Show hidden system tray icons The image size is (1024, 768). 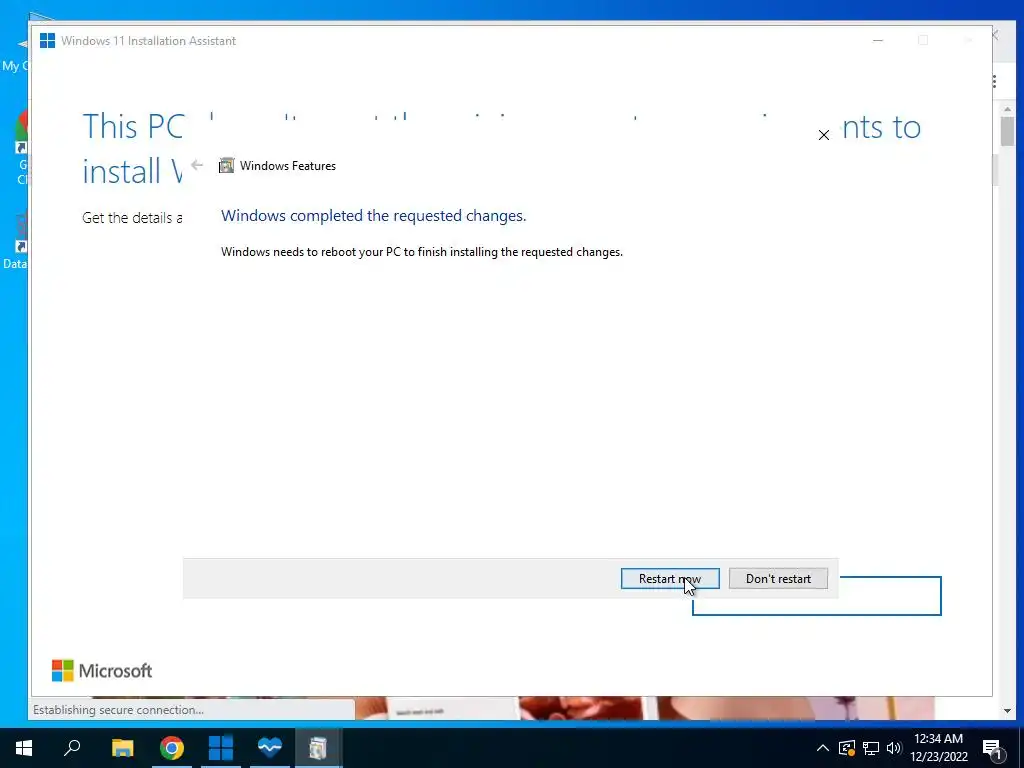point(822,748)
